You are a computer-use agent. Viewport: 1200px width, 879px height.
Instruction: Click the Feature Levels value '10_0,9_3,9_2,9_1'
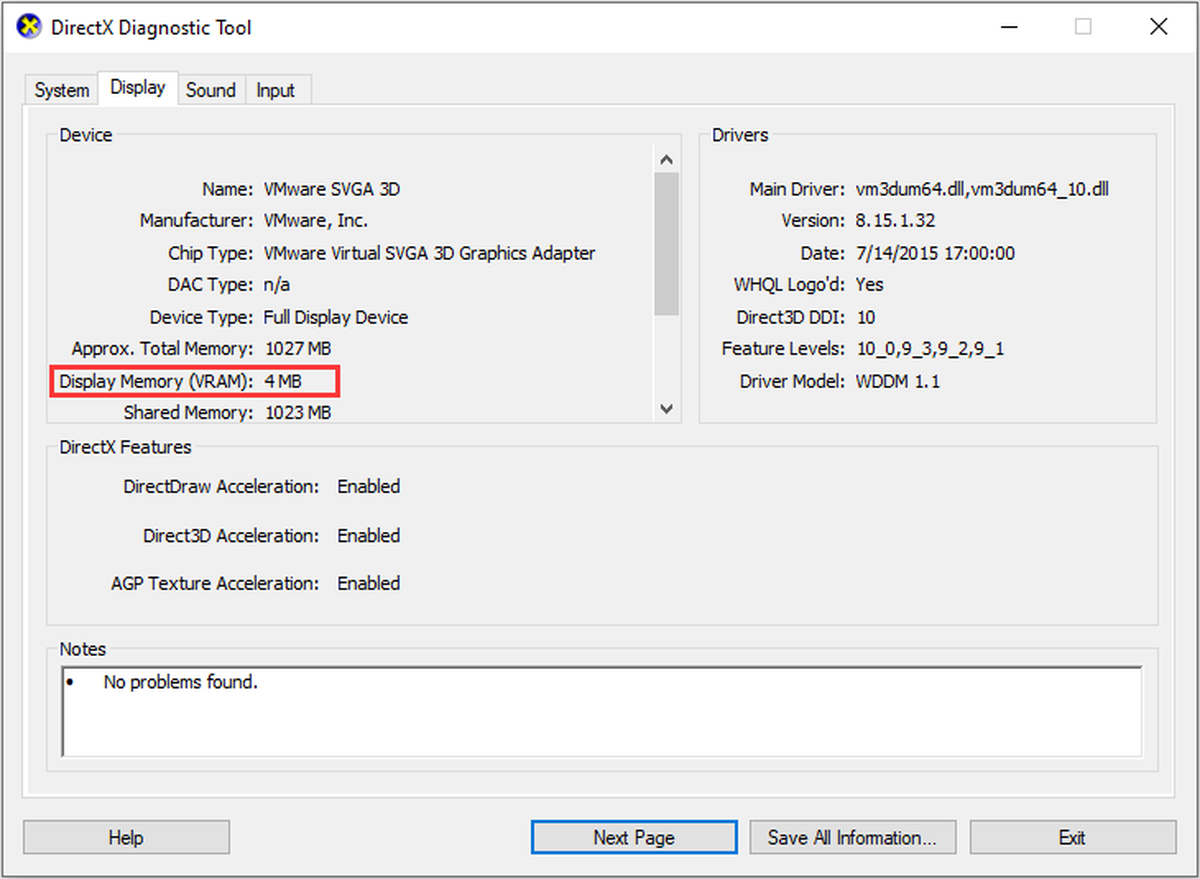pos(930,349)
